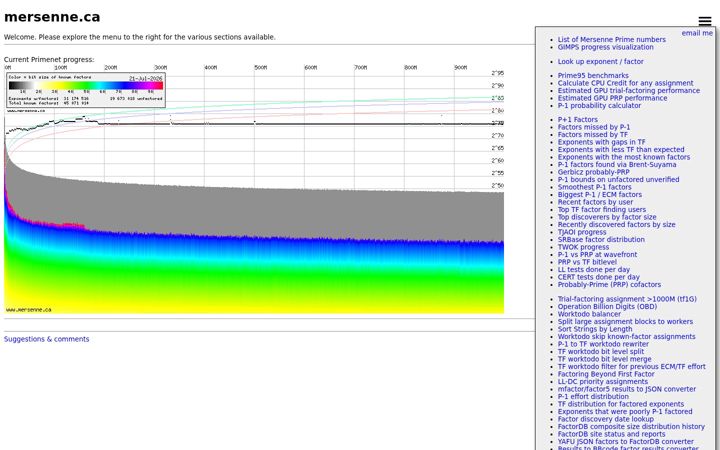Open Worktodo skip known-factor assignments
This screenshot has height=450, width=720.
tap(627, 337)
